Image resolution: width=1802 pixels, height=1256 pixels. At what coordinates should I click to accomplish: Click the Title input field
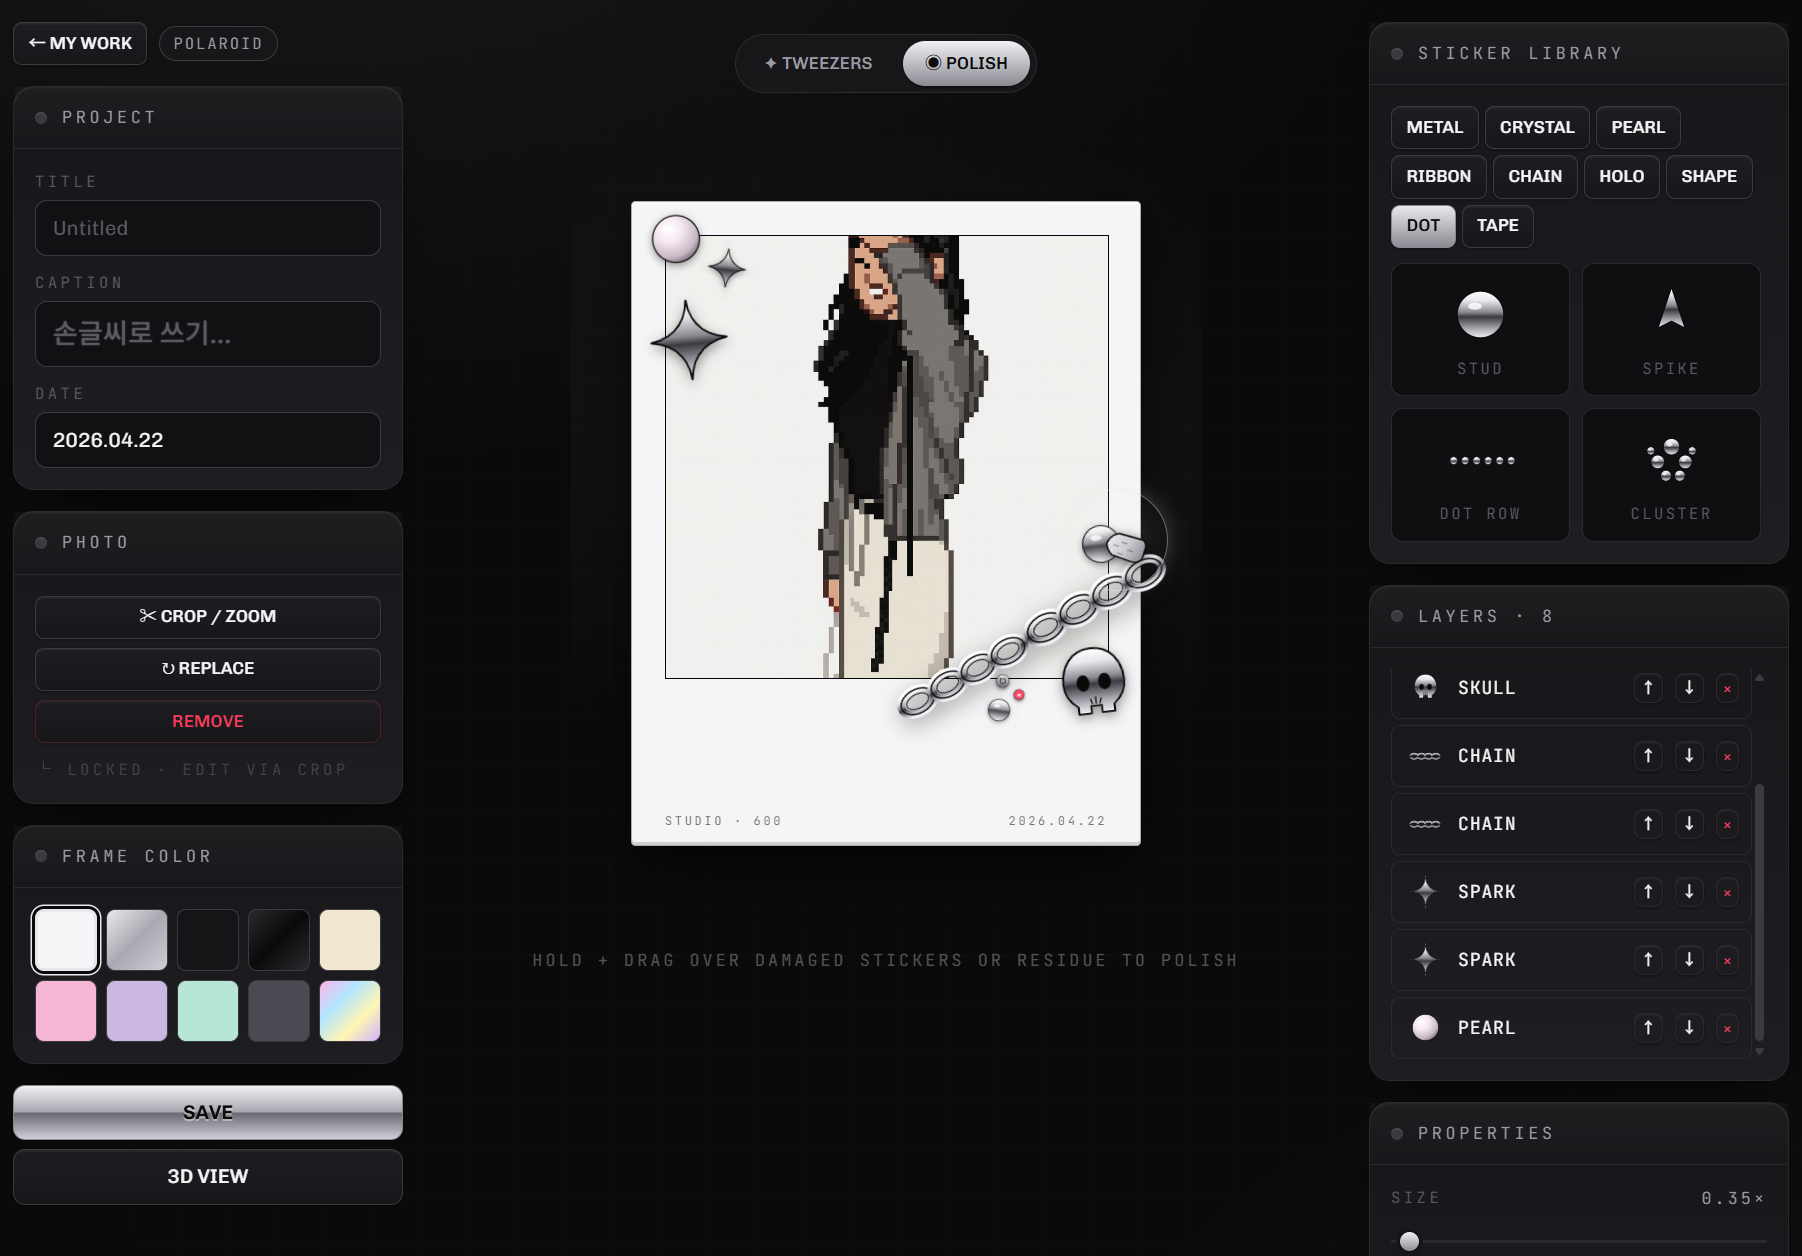point(208,228)
